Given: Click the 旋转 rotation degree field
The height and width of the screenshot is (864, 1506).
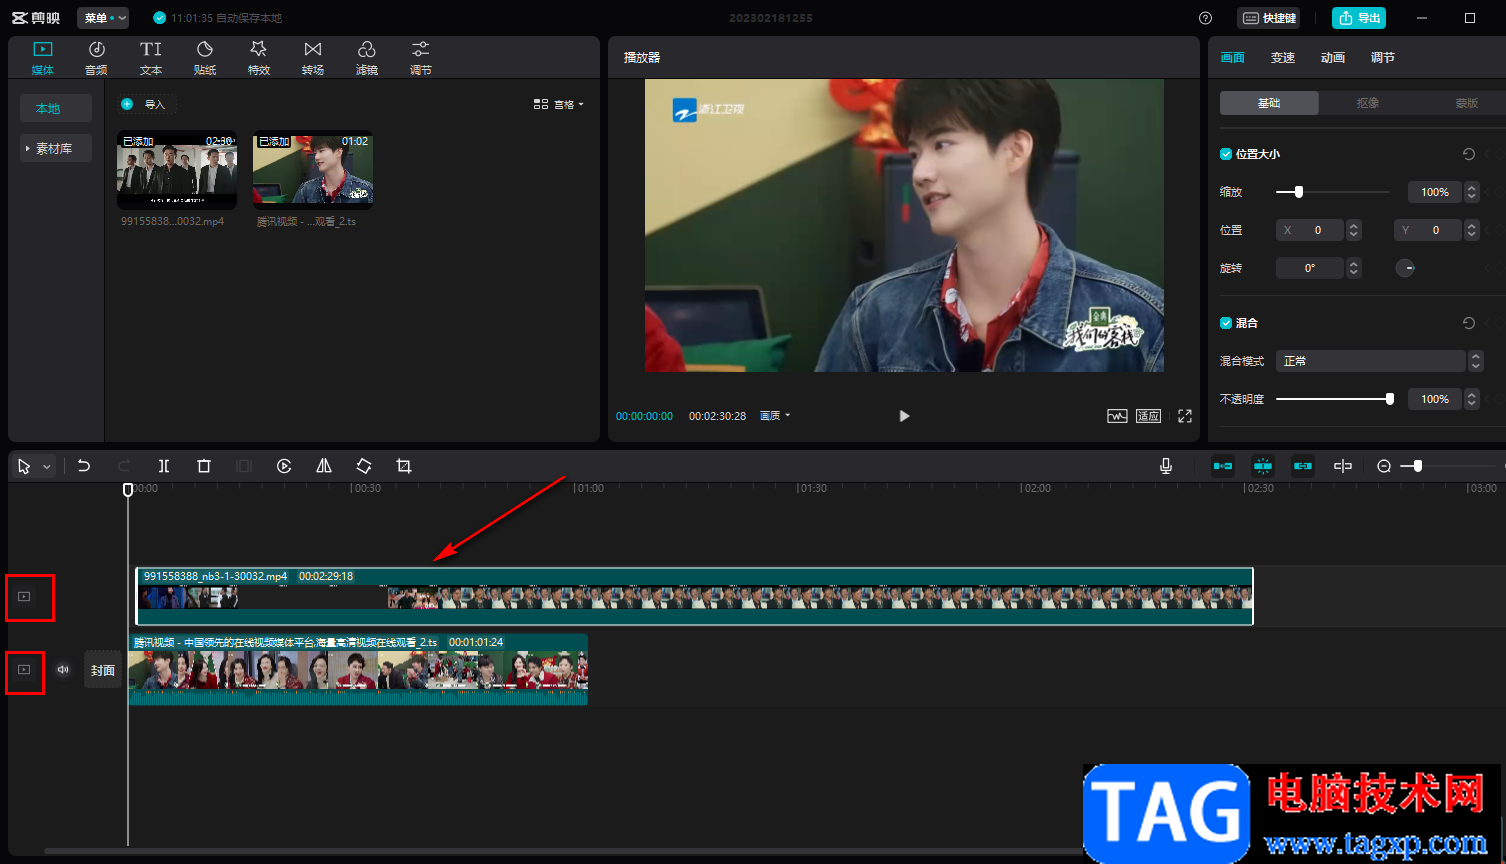Looking at the screenshot, I should pyautogui.click(x=1310, y=268).
